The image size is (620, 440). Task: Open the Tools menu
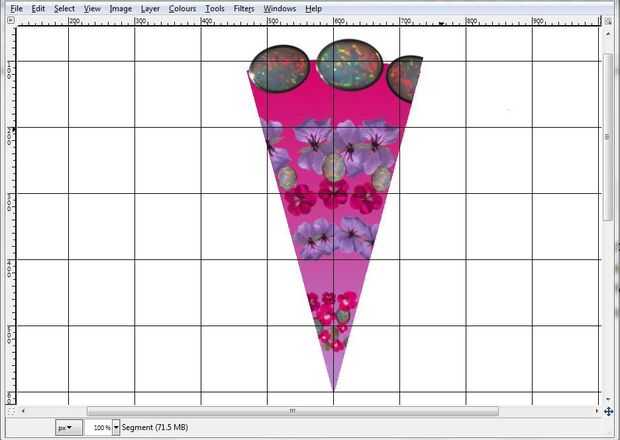[x=215, y=8]
